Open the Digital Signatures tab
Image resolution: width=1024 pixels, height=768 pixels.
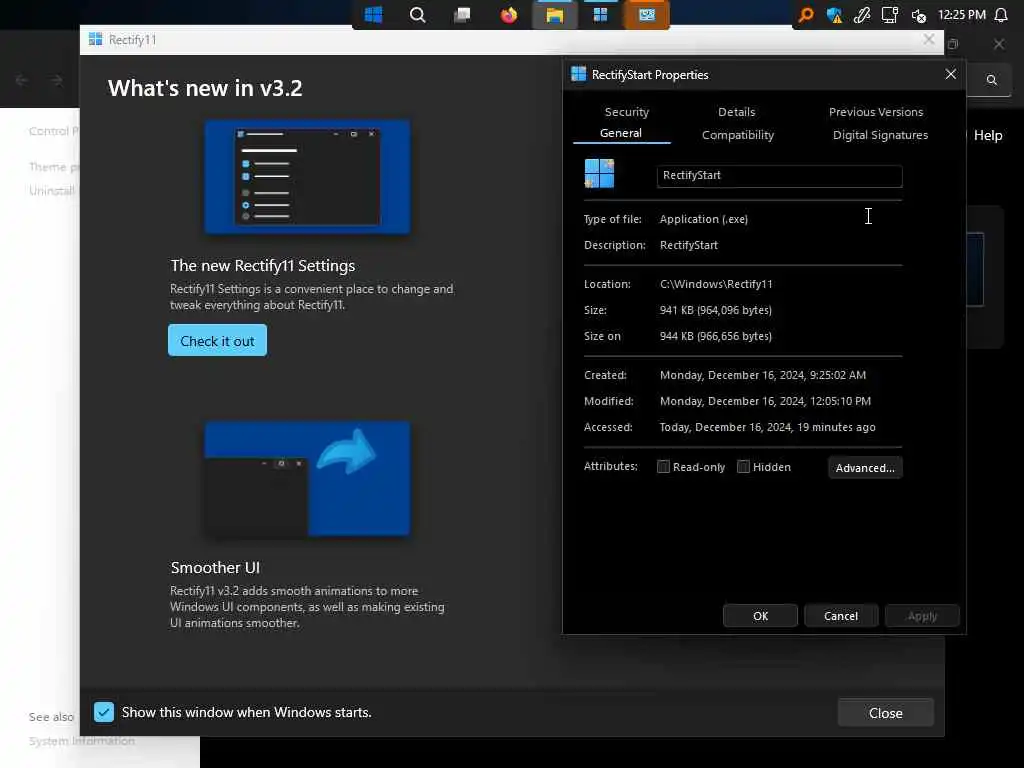tap(880, 135)
